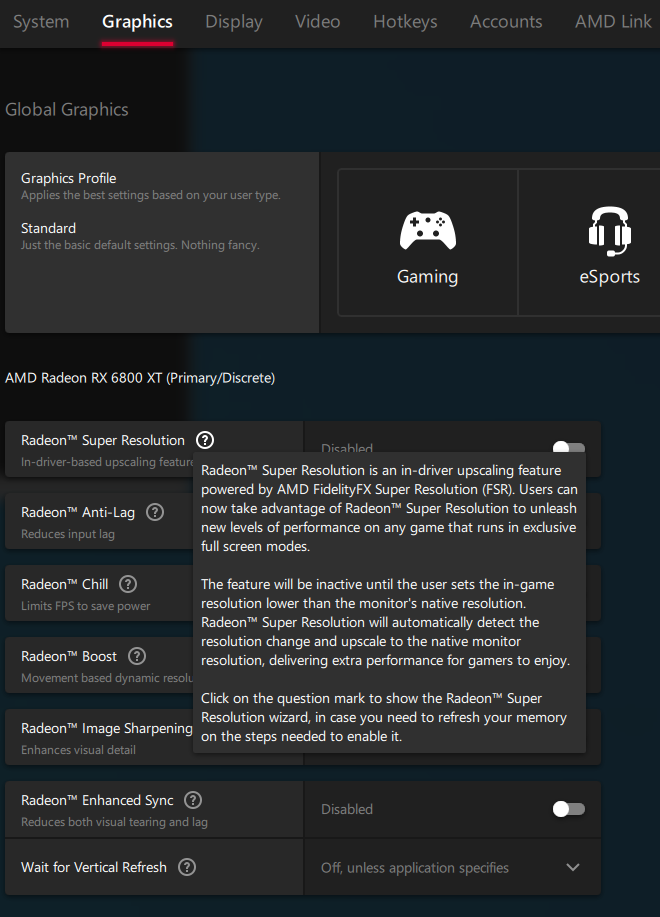Click the Radeon Image Sharpening label

click(x=106, y=729)
